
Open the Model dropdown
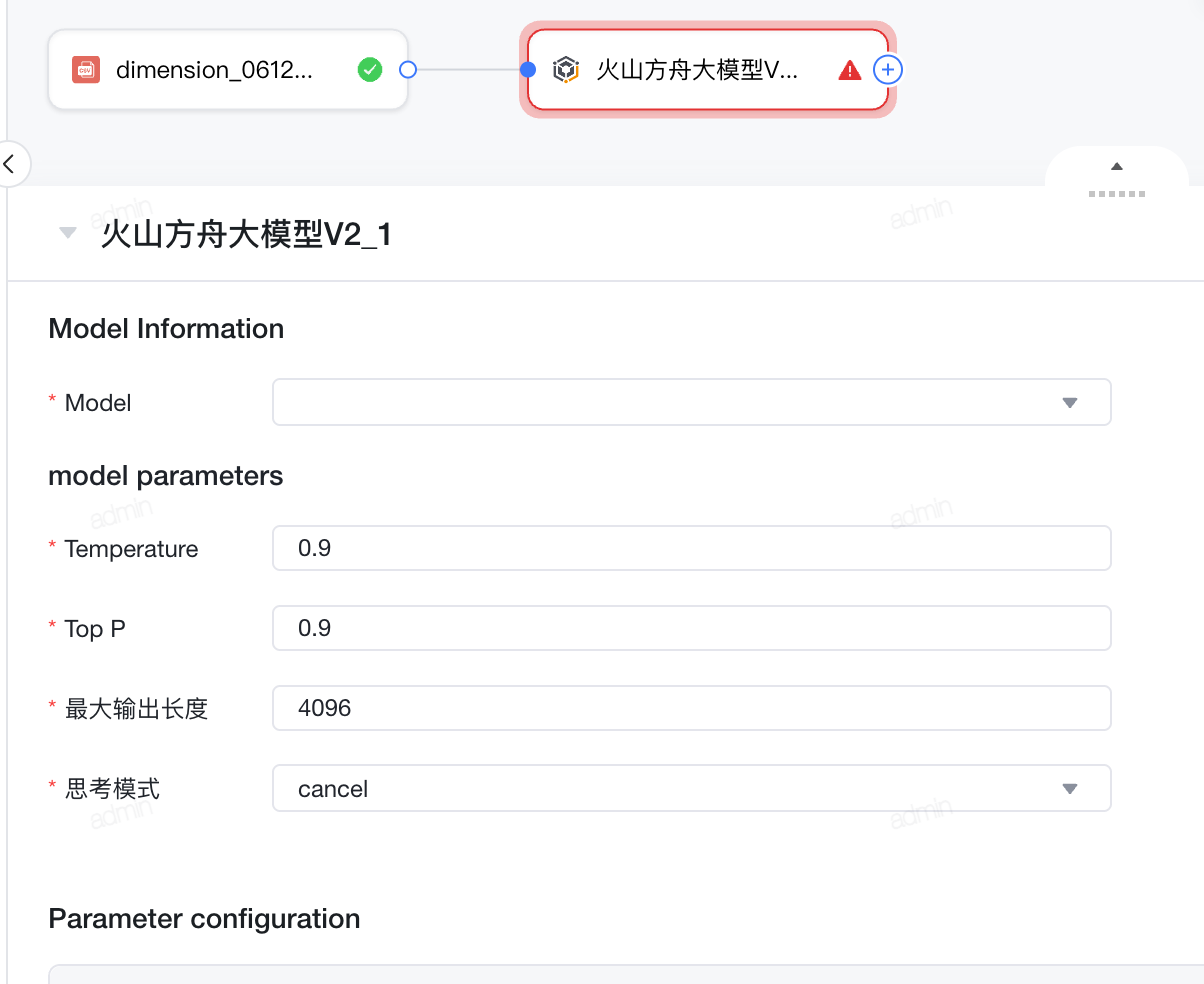(x=691, y=402)
